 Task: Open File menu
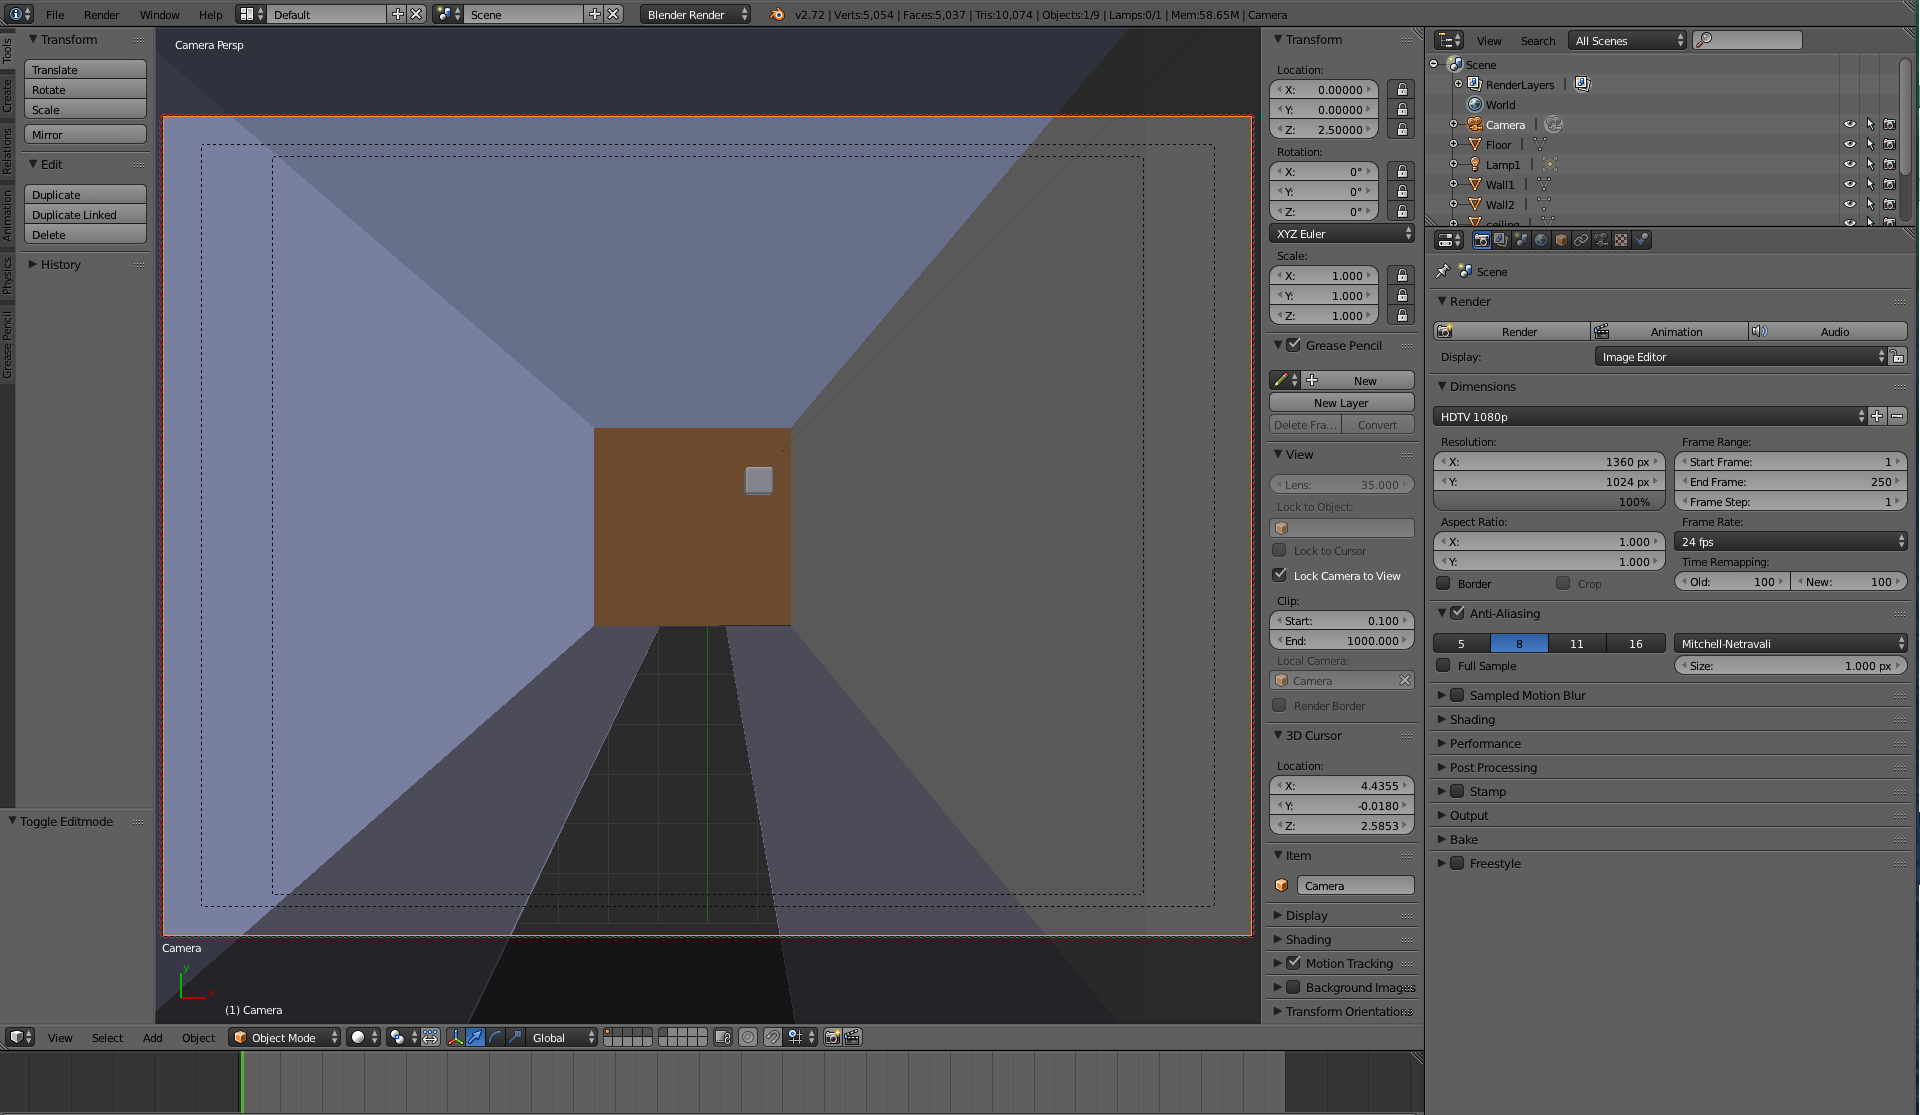[x=55, y=14]
